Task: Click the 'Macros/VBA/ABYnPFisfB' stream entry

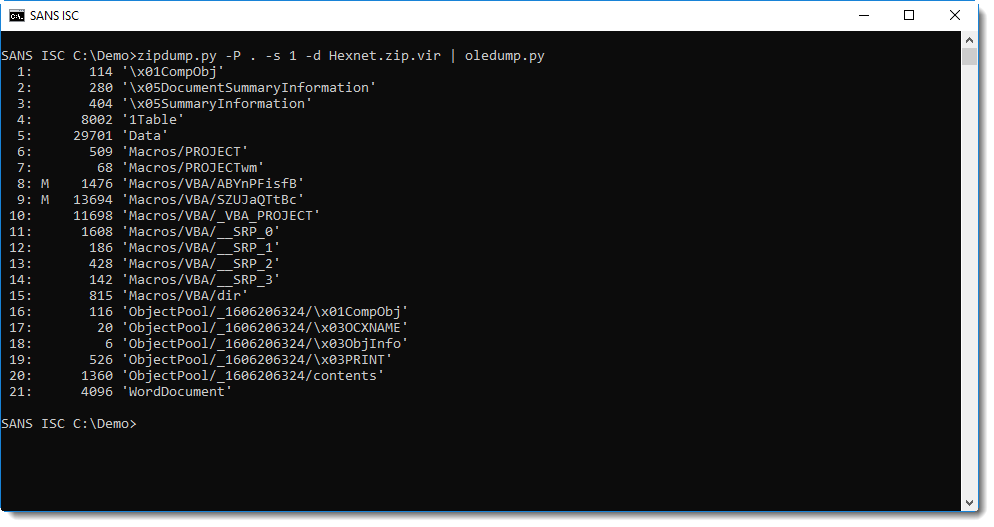Action: (x=213, y=184)
